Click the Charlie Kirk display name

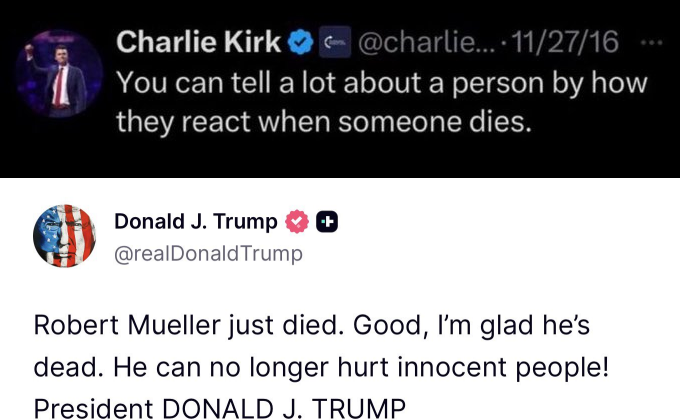(198, 42)
